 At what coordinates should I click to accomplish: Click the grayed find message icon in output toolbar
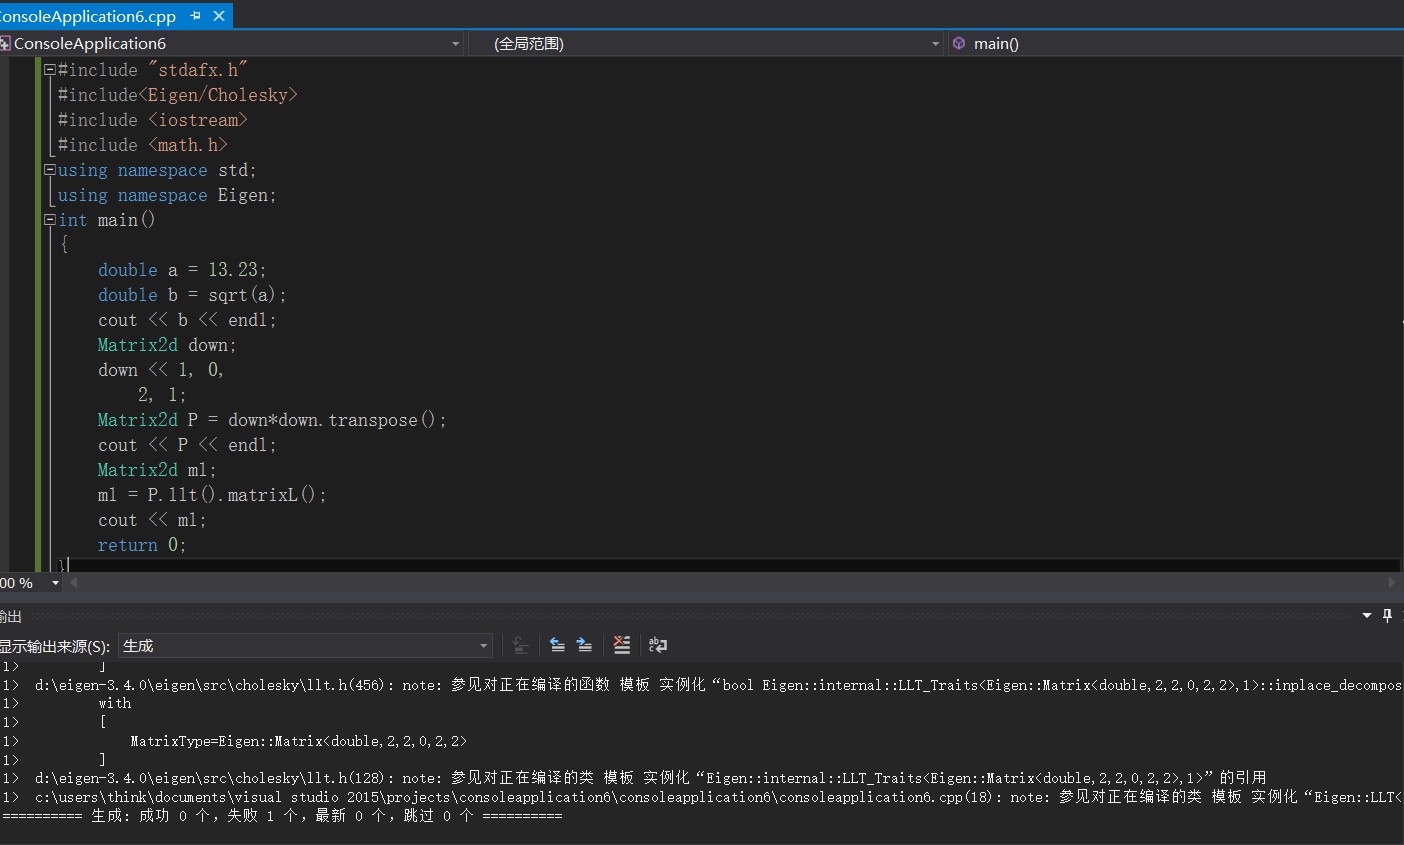[519, 646]
